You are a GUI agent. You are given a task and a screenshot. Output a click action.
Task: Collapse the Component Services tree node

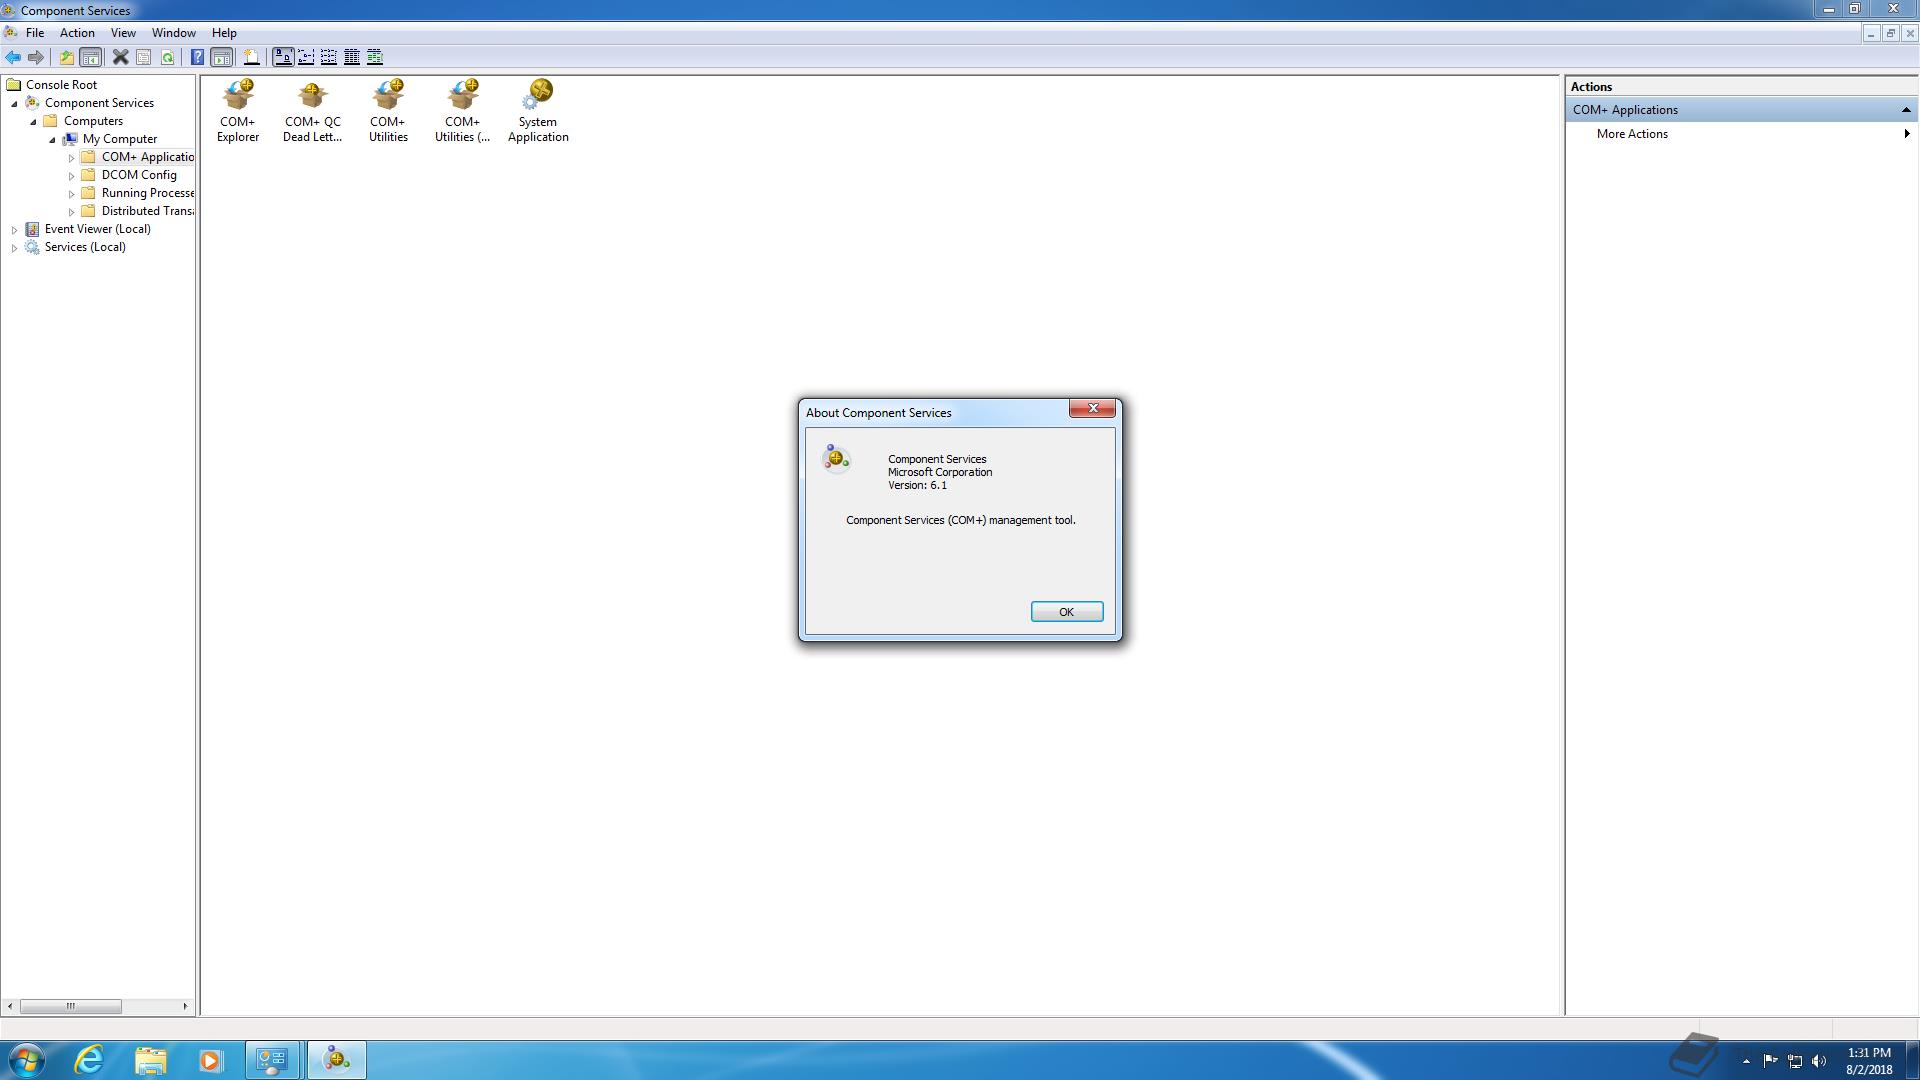point(15,103)
